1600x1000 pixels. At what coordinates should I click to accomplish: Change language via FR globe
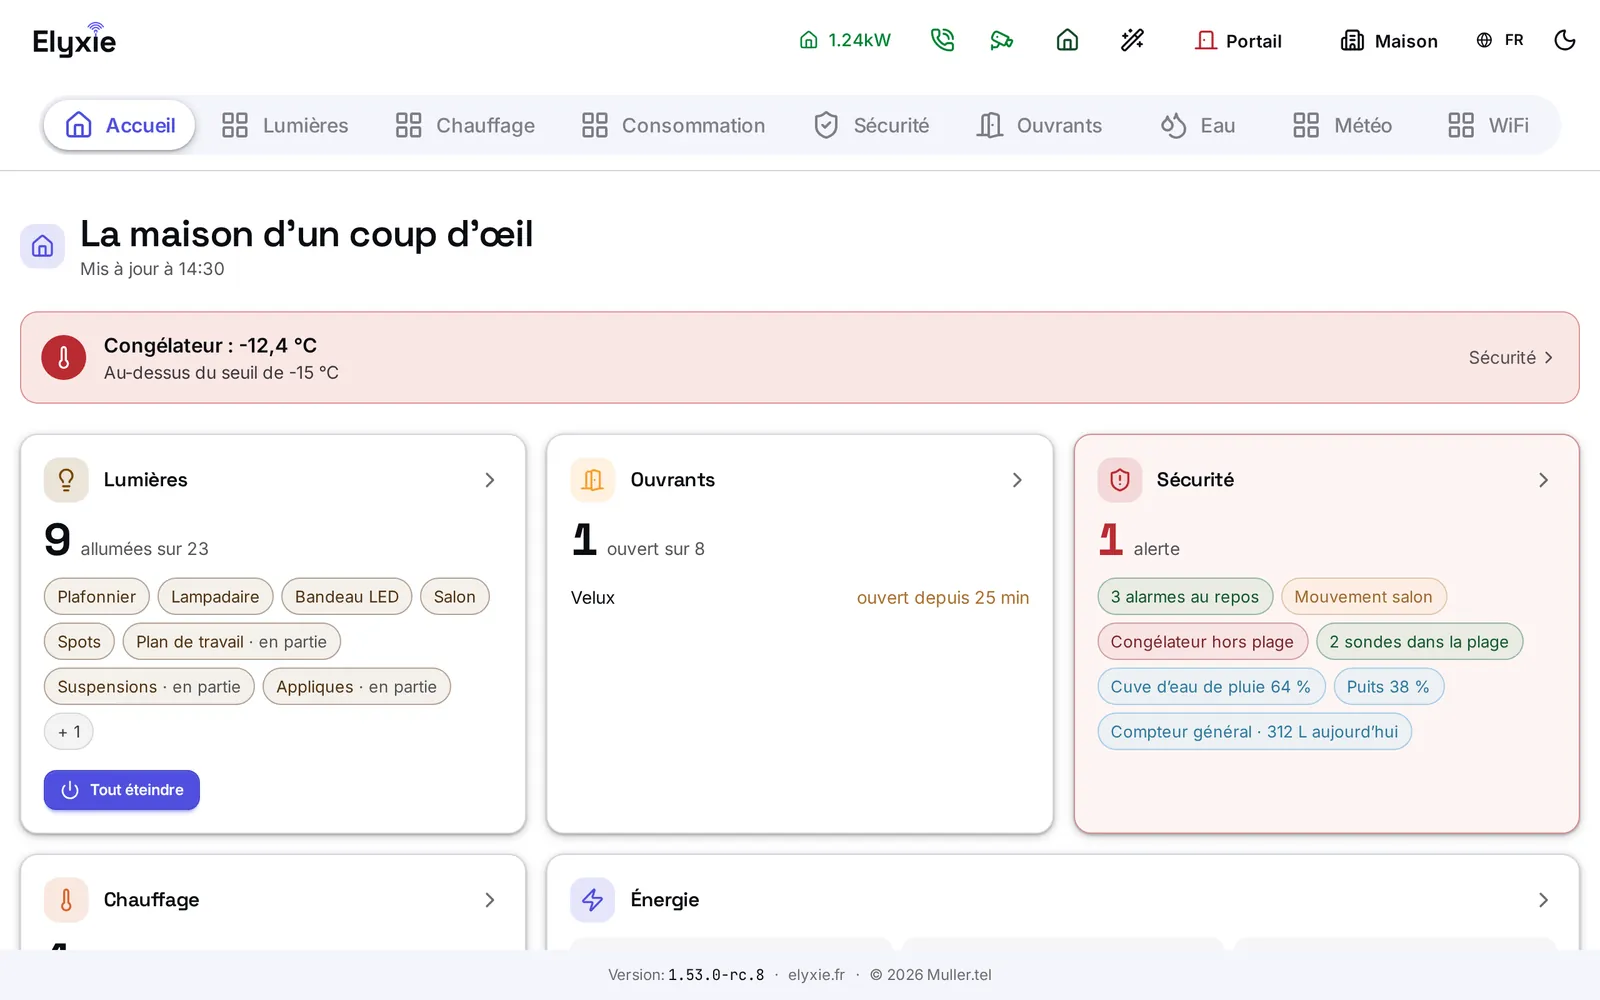(1500, 40)
